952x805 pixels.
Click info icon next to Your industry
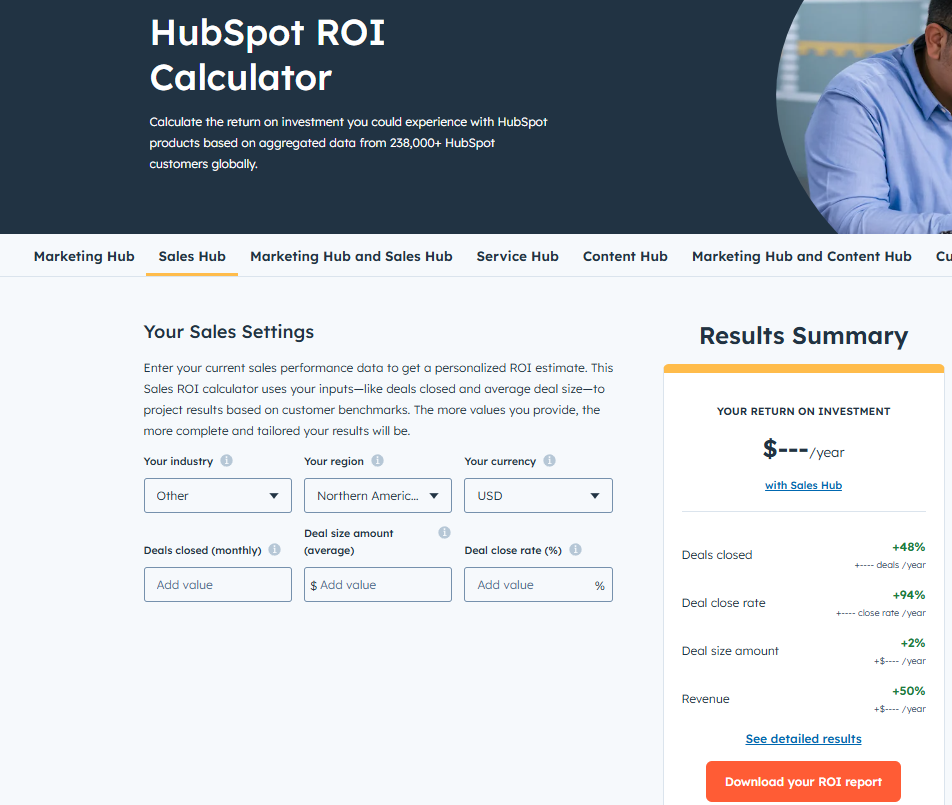pyautogui.click(x=227, y=461)
